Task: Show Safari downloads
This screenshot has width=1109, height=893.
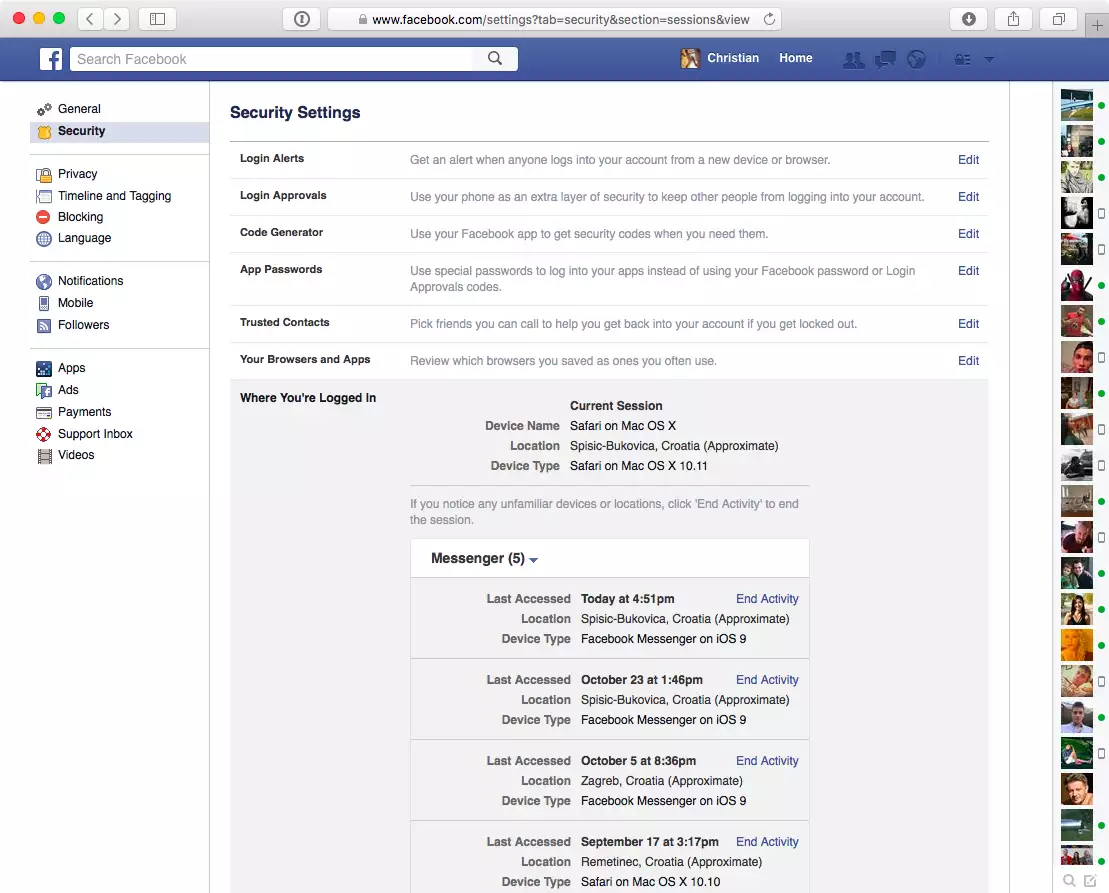Action: click(x=969, y=19)
